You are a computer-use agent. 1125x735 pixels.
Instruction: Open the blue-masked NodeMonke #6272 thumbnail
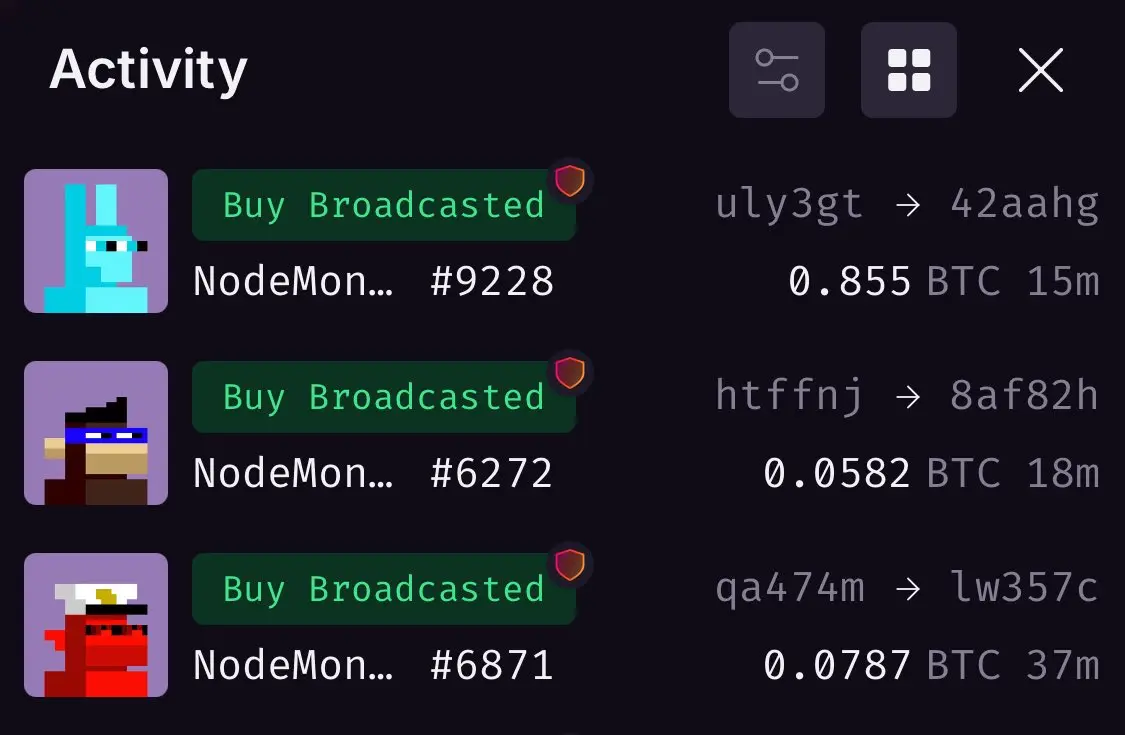96,434
